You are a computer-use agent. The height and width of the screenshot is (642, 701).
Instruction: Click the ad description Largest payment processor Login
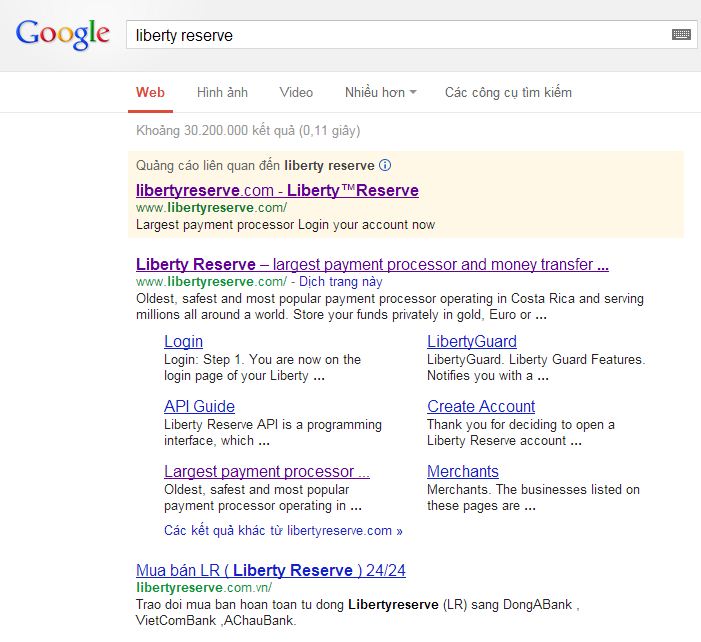(x=285, y=224)
